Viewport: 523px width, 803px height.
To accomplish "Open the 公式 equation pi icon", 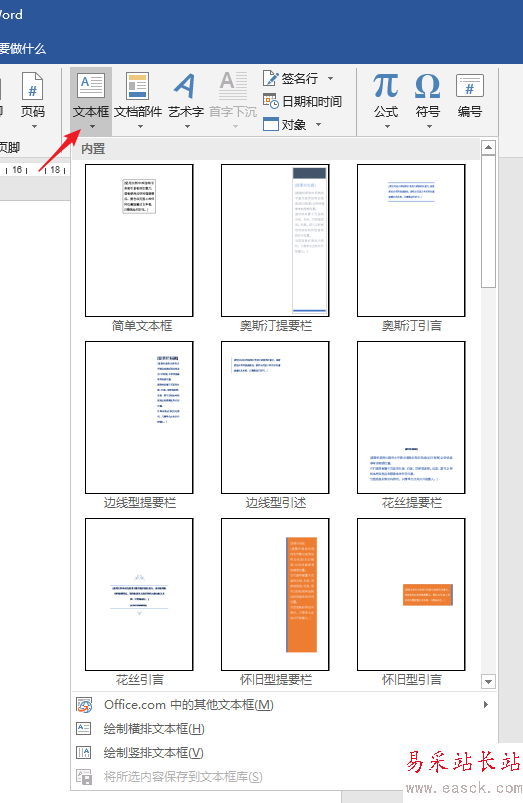I will 385,86.
